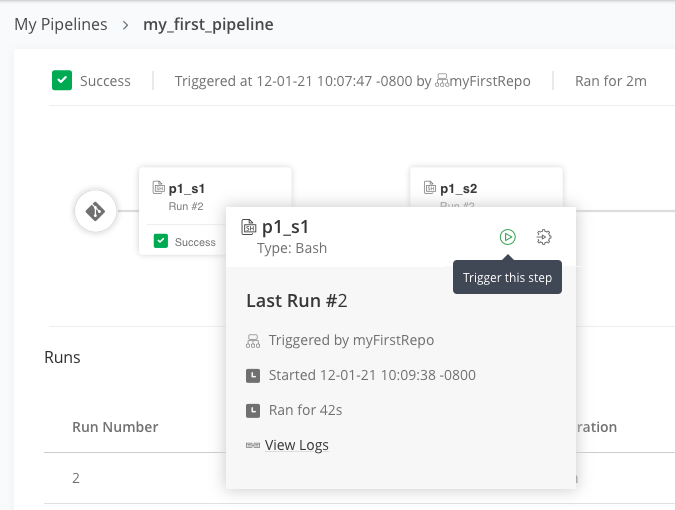Click popup header p1_s1 step type icon
The height and width of the screenshot is (510, 675).
point(250,228)
